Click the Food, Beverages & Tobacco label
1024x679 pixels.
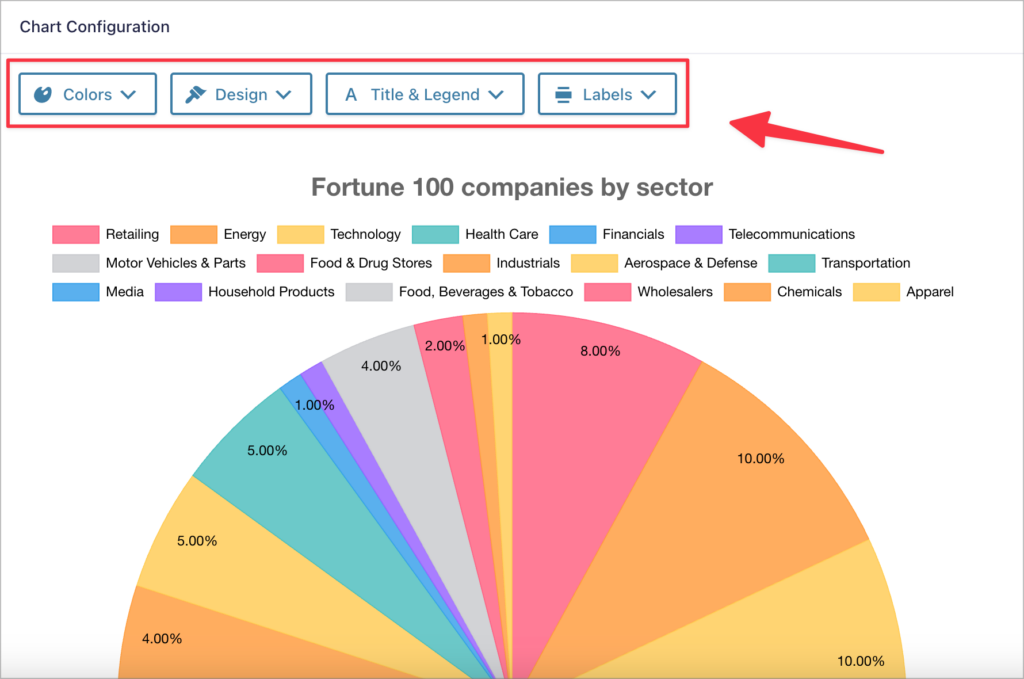[x=486, y=292]
